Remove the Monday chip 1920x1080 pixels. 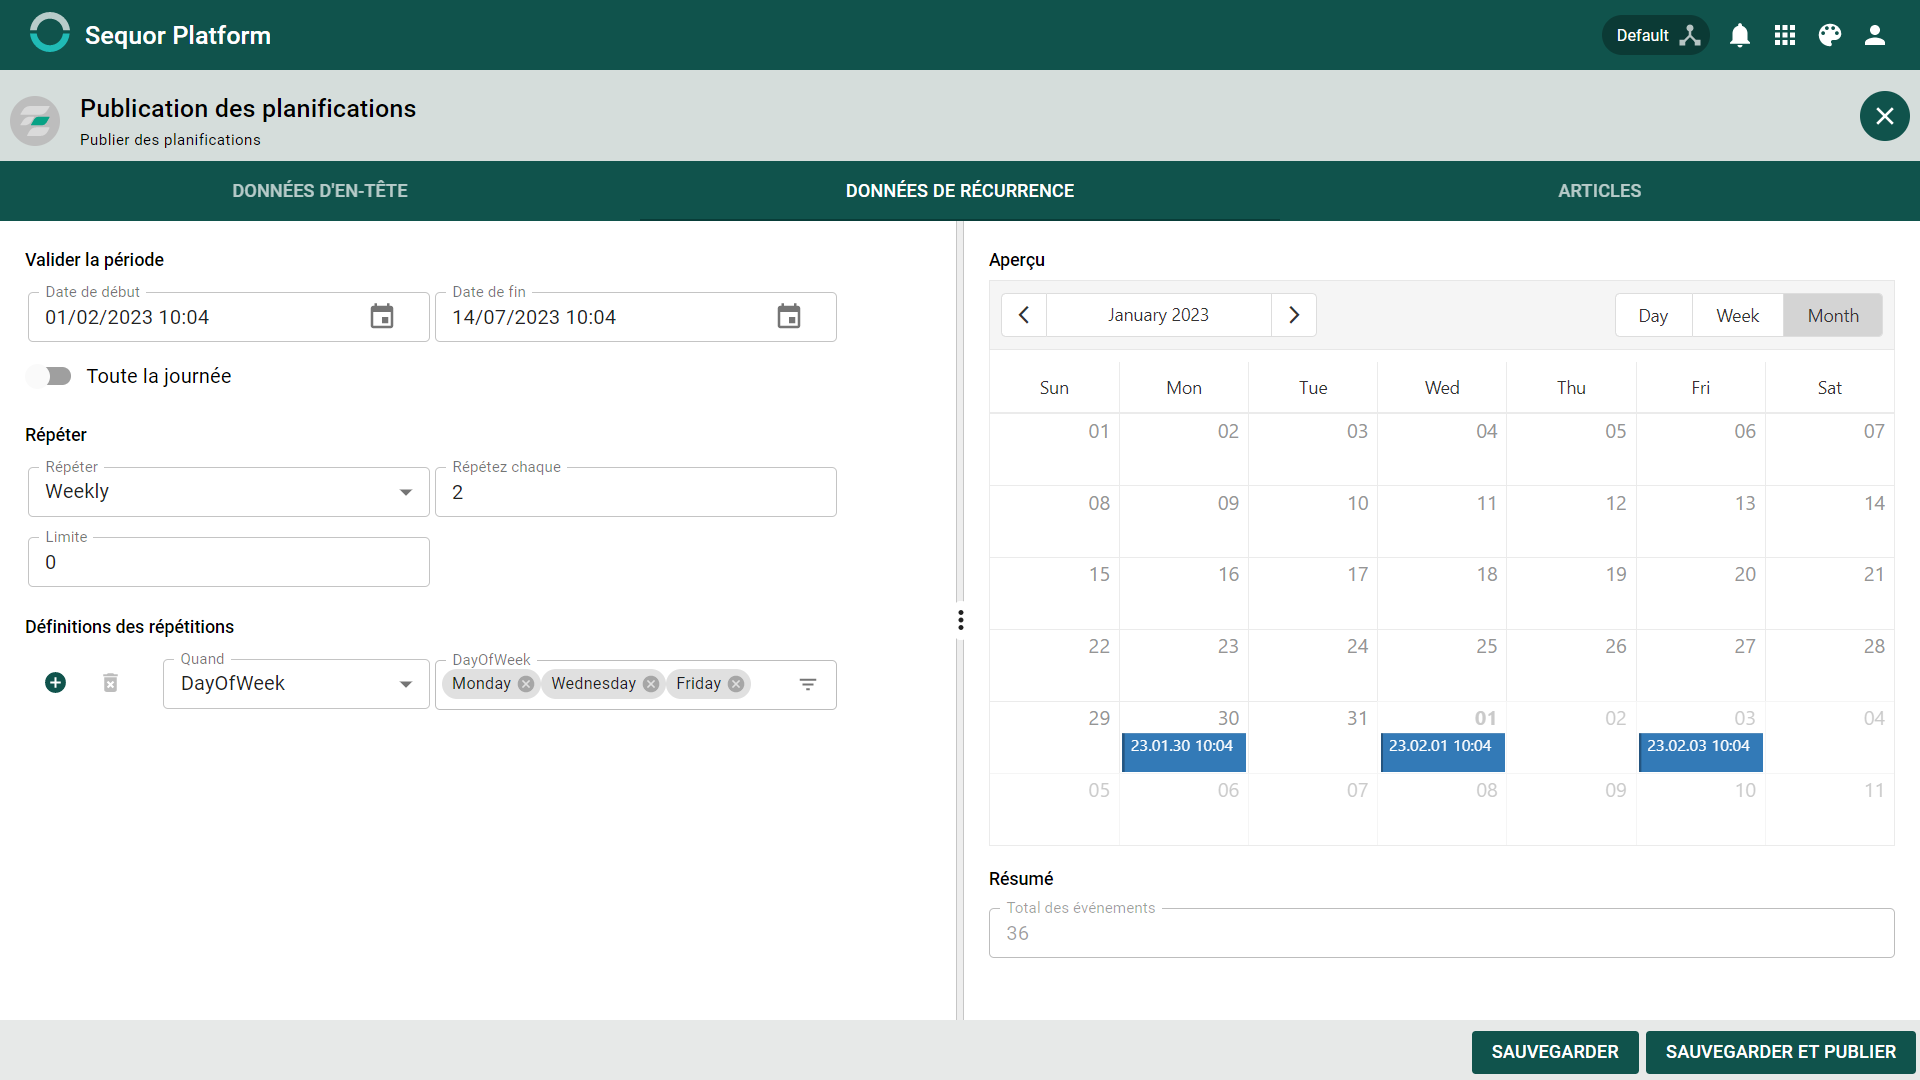[526, 684]
